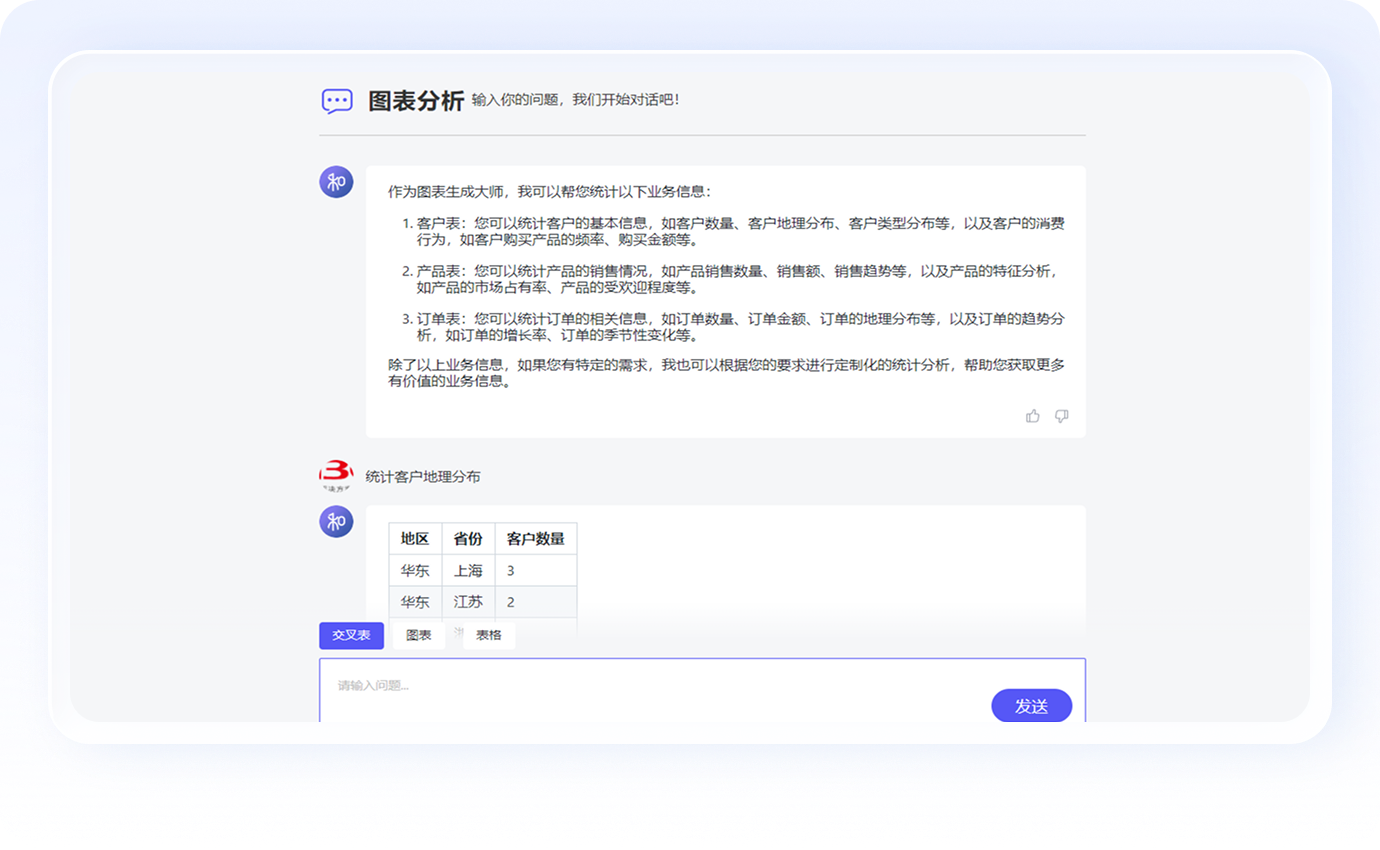Select the 上海 table cell

coord(468,571)
